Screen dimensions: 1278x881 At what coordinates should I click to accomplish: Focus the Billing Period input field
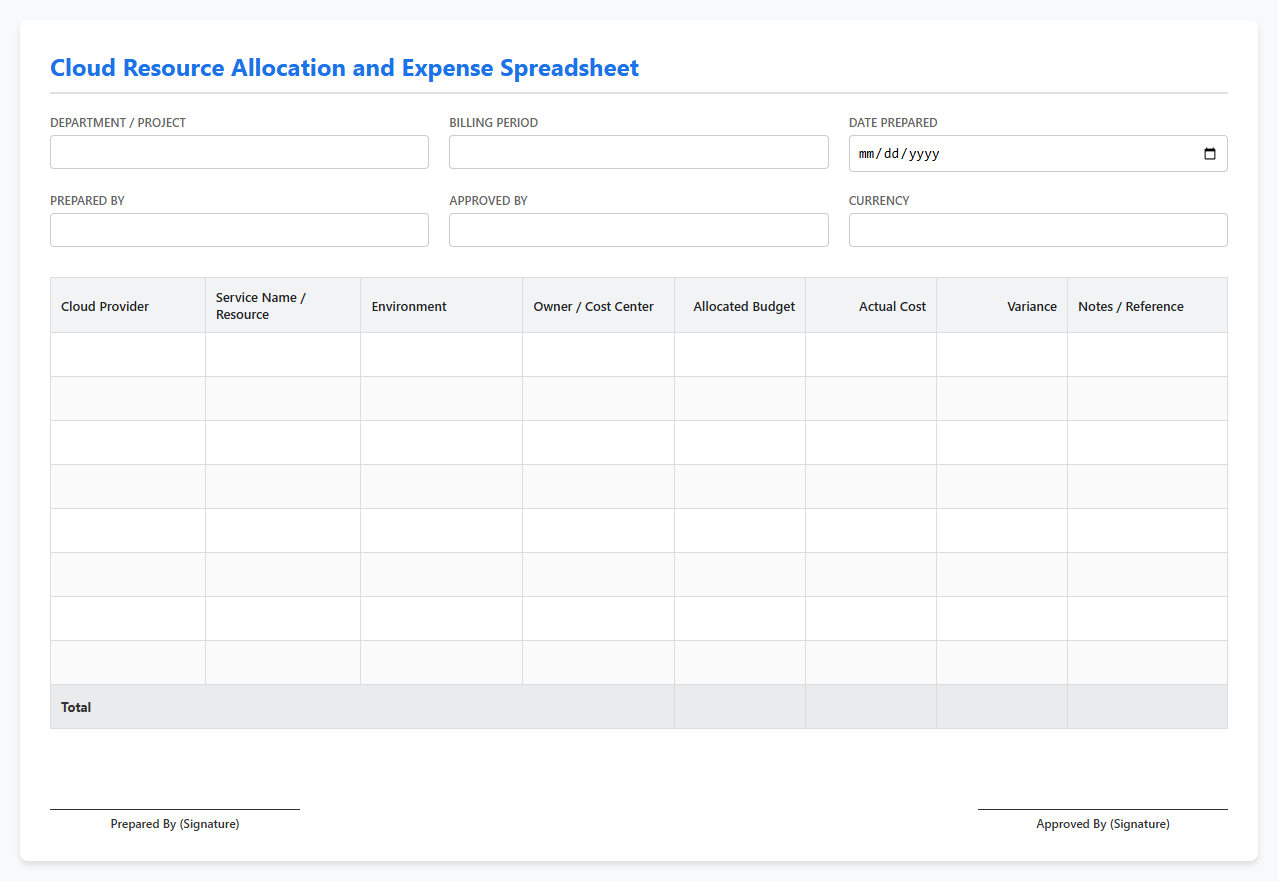[x=639, y=152]
